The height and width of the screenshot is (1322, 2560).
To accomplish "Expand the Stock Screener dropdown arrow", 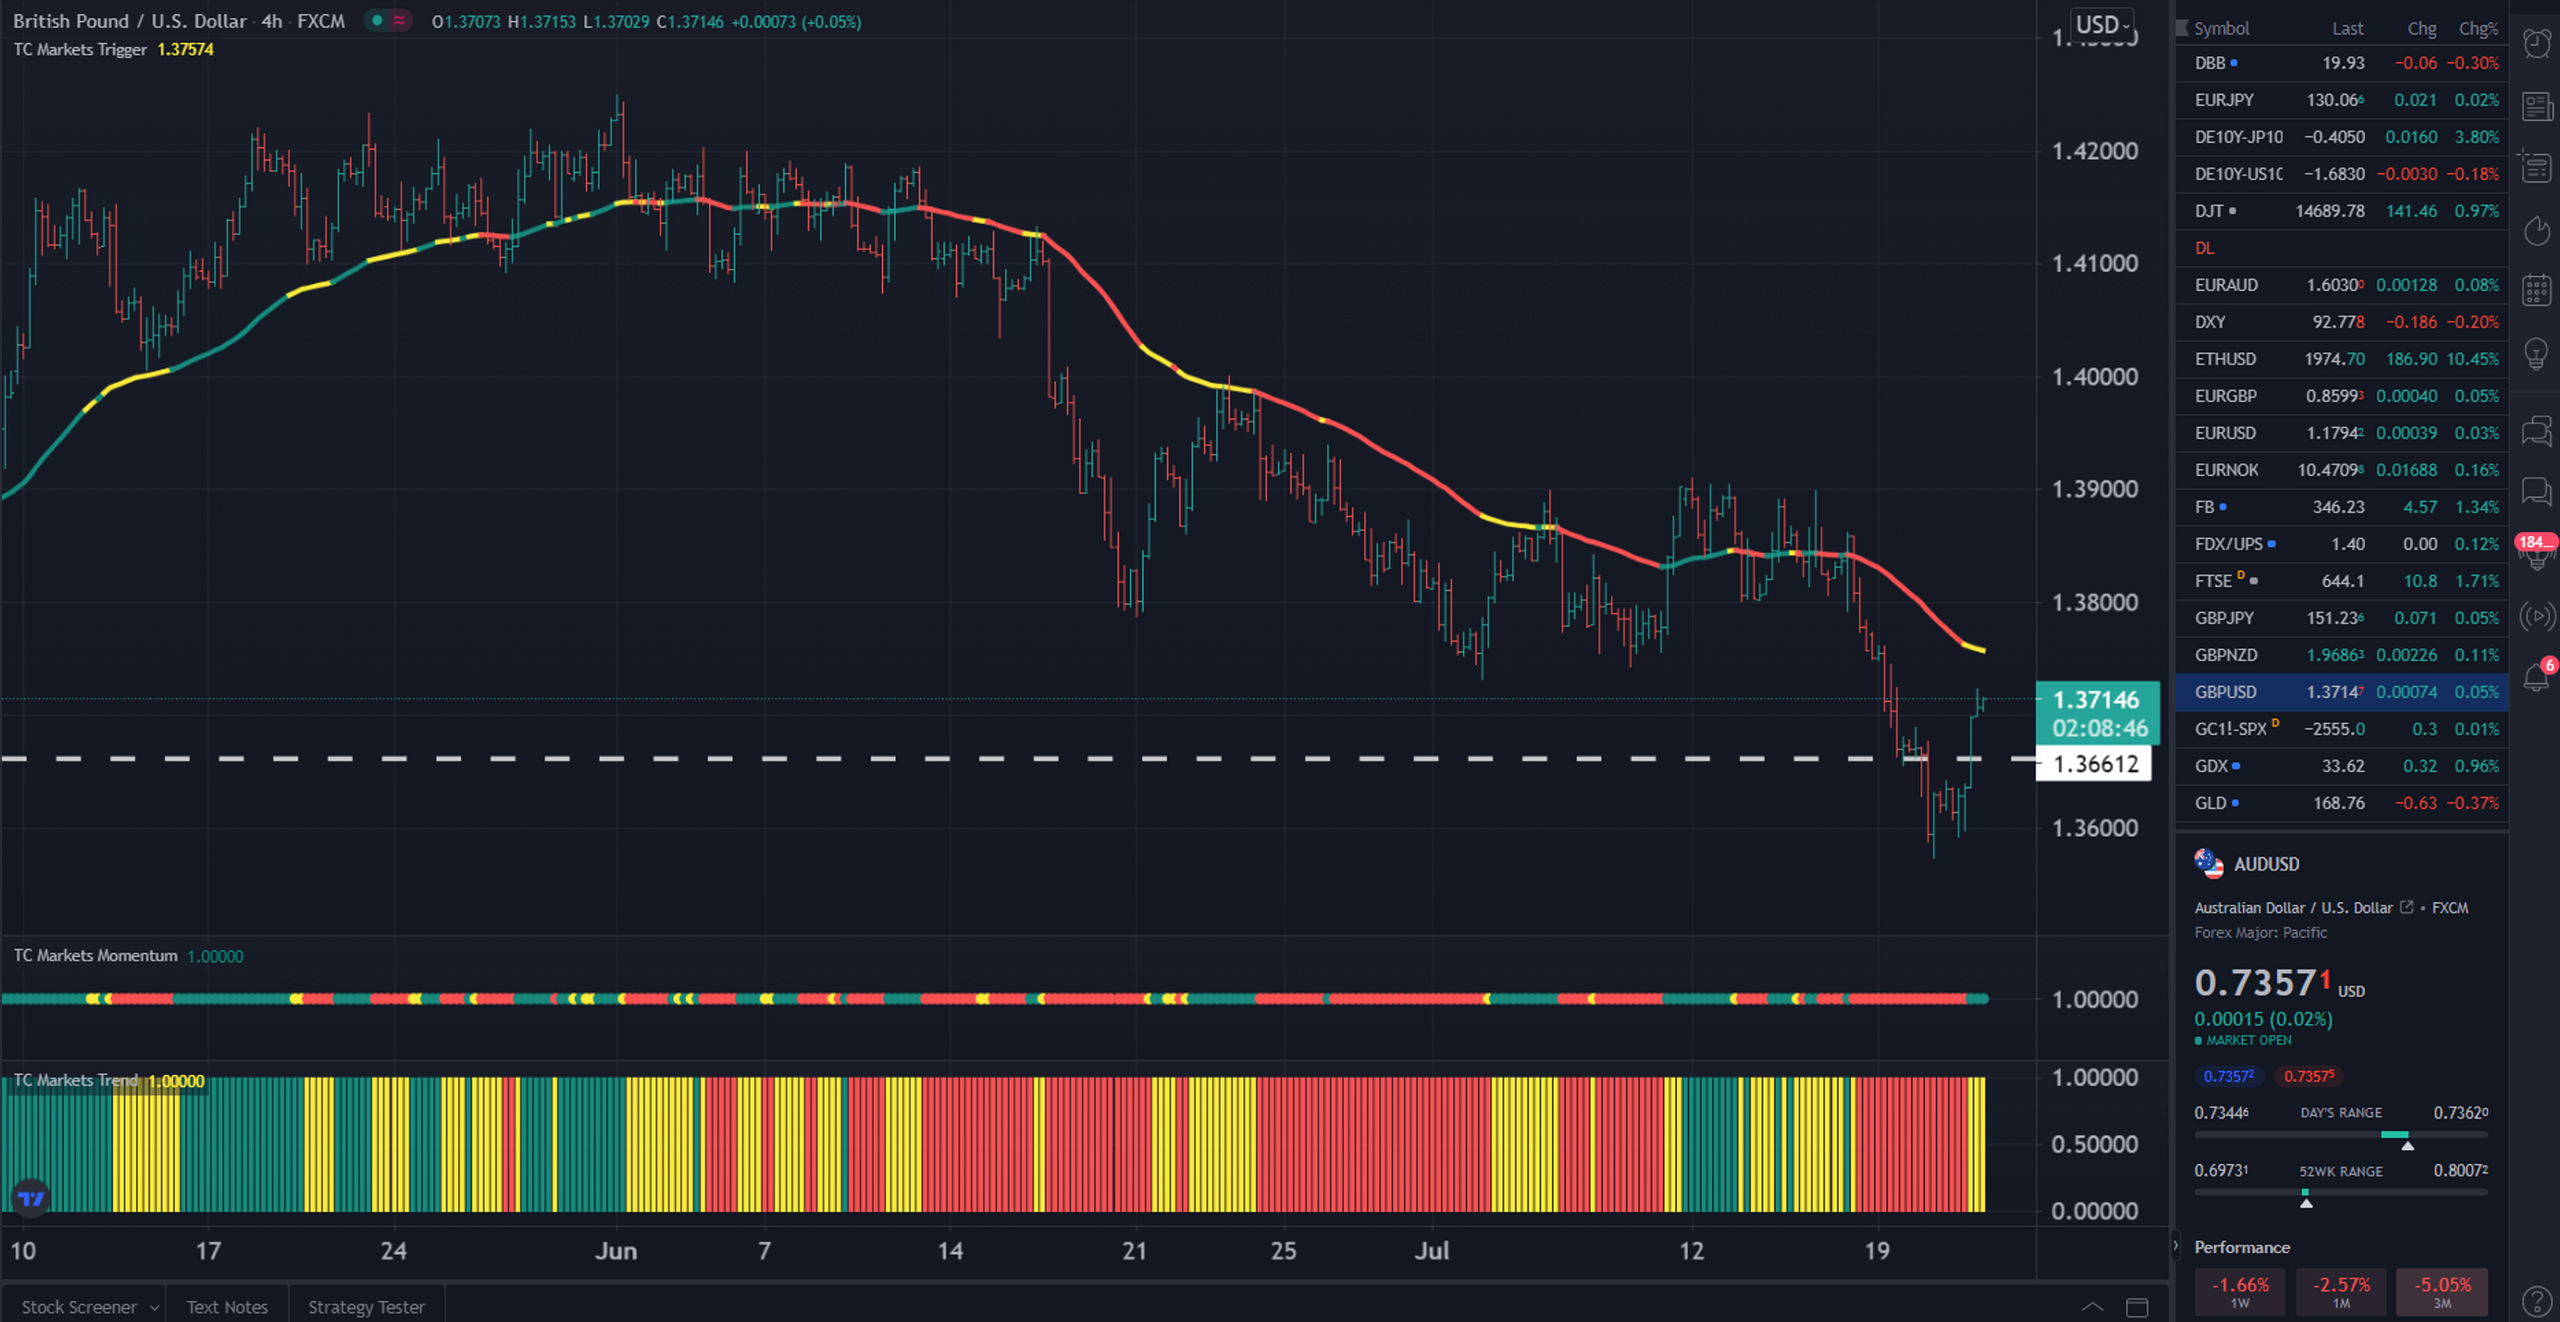I will tap(154, 1308).
